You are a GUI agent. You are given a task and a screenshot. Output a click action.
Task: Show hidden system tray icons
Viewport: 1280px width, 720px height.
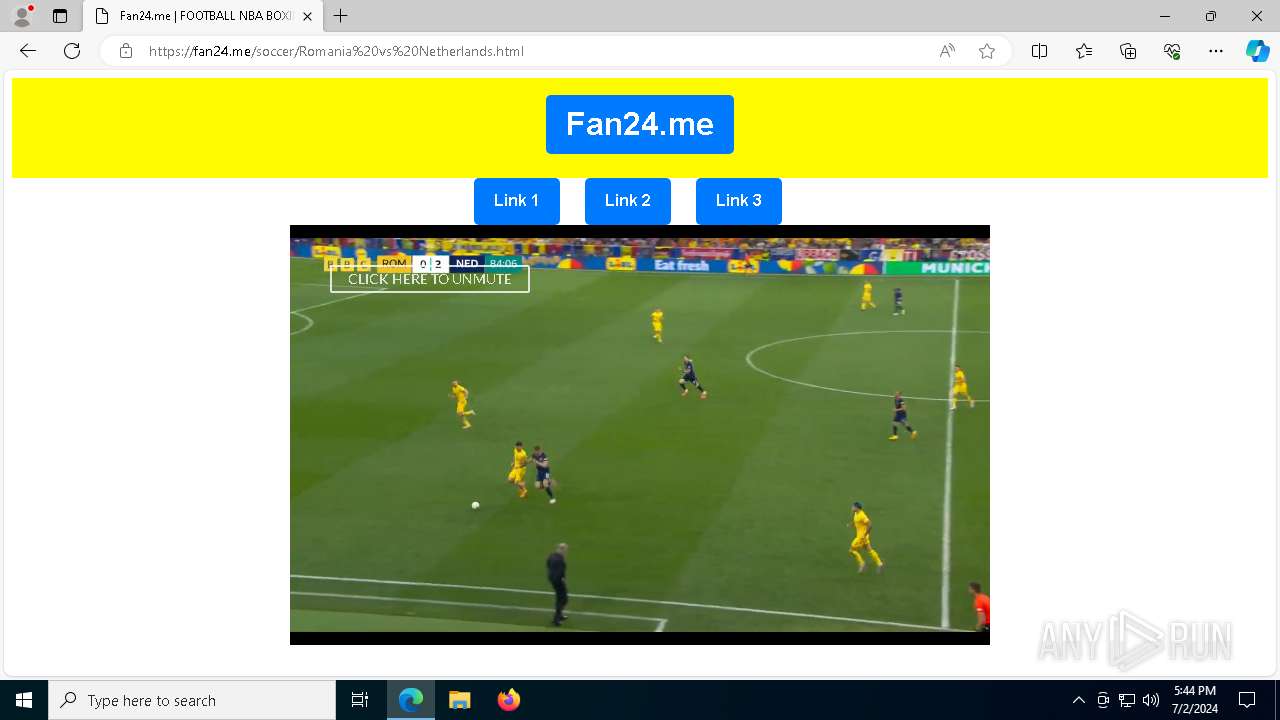click(x=1078, y=700)
